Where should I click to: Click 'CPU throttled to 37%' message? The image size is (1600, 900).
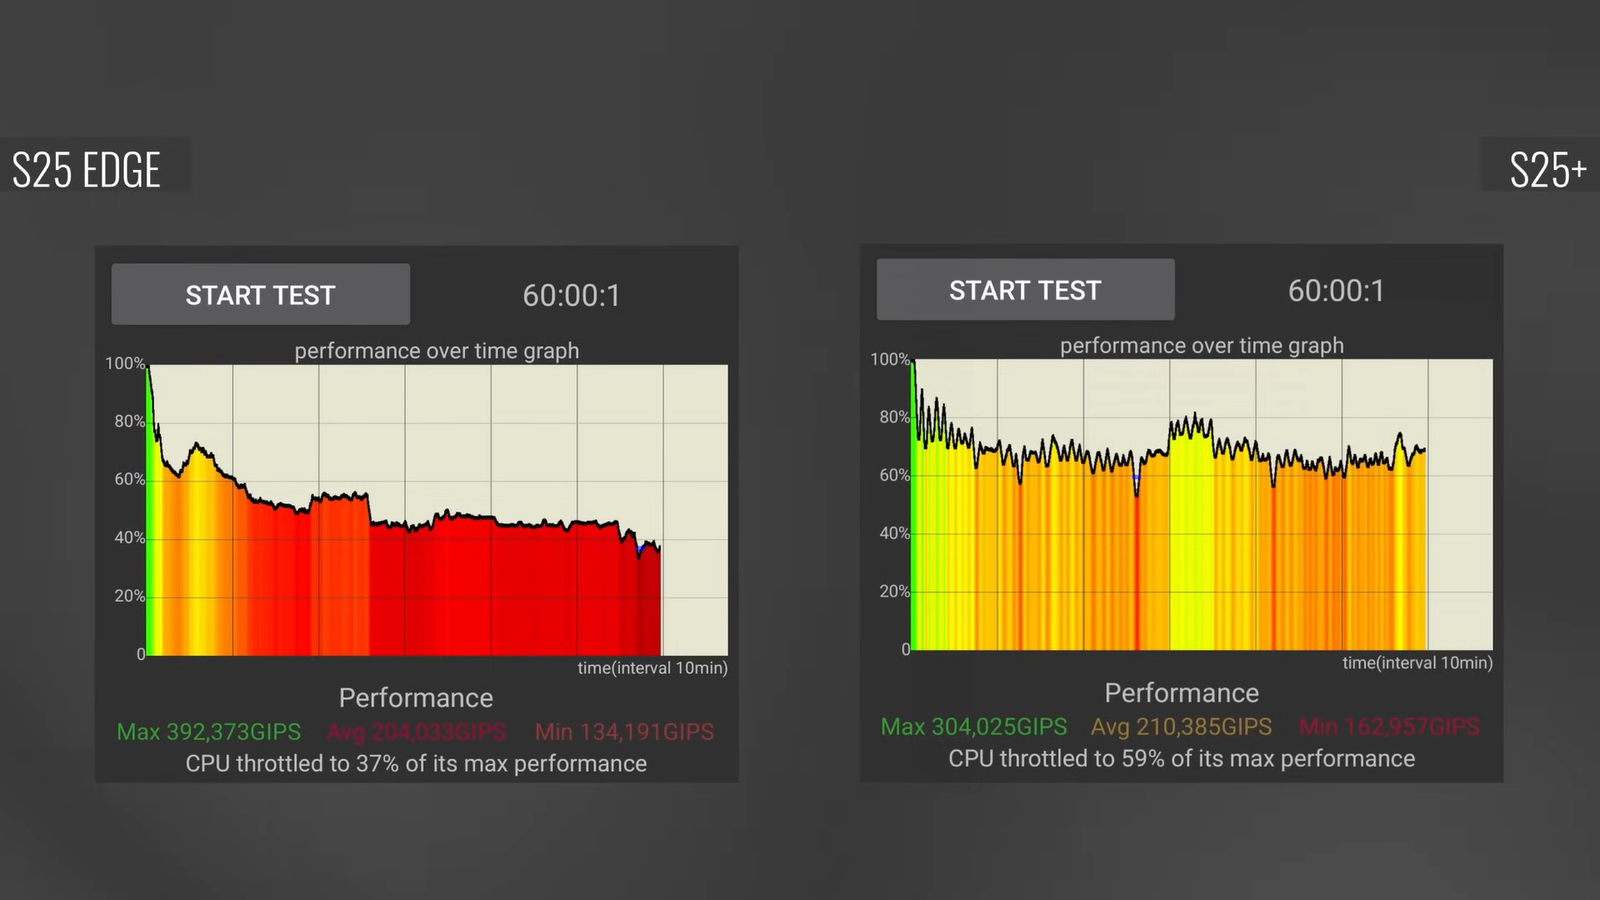pos(416,764)
